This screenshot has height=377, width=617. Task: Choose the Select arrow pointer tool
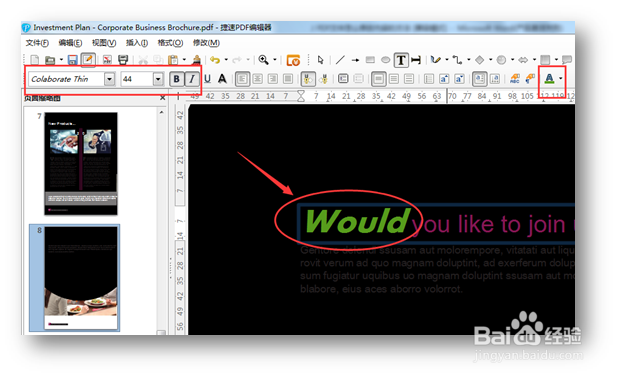tap(320, 60)
